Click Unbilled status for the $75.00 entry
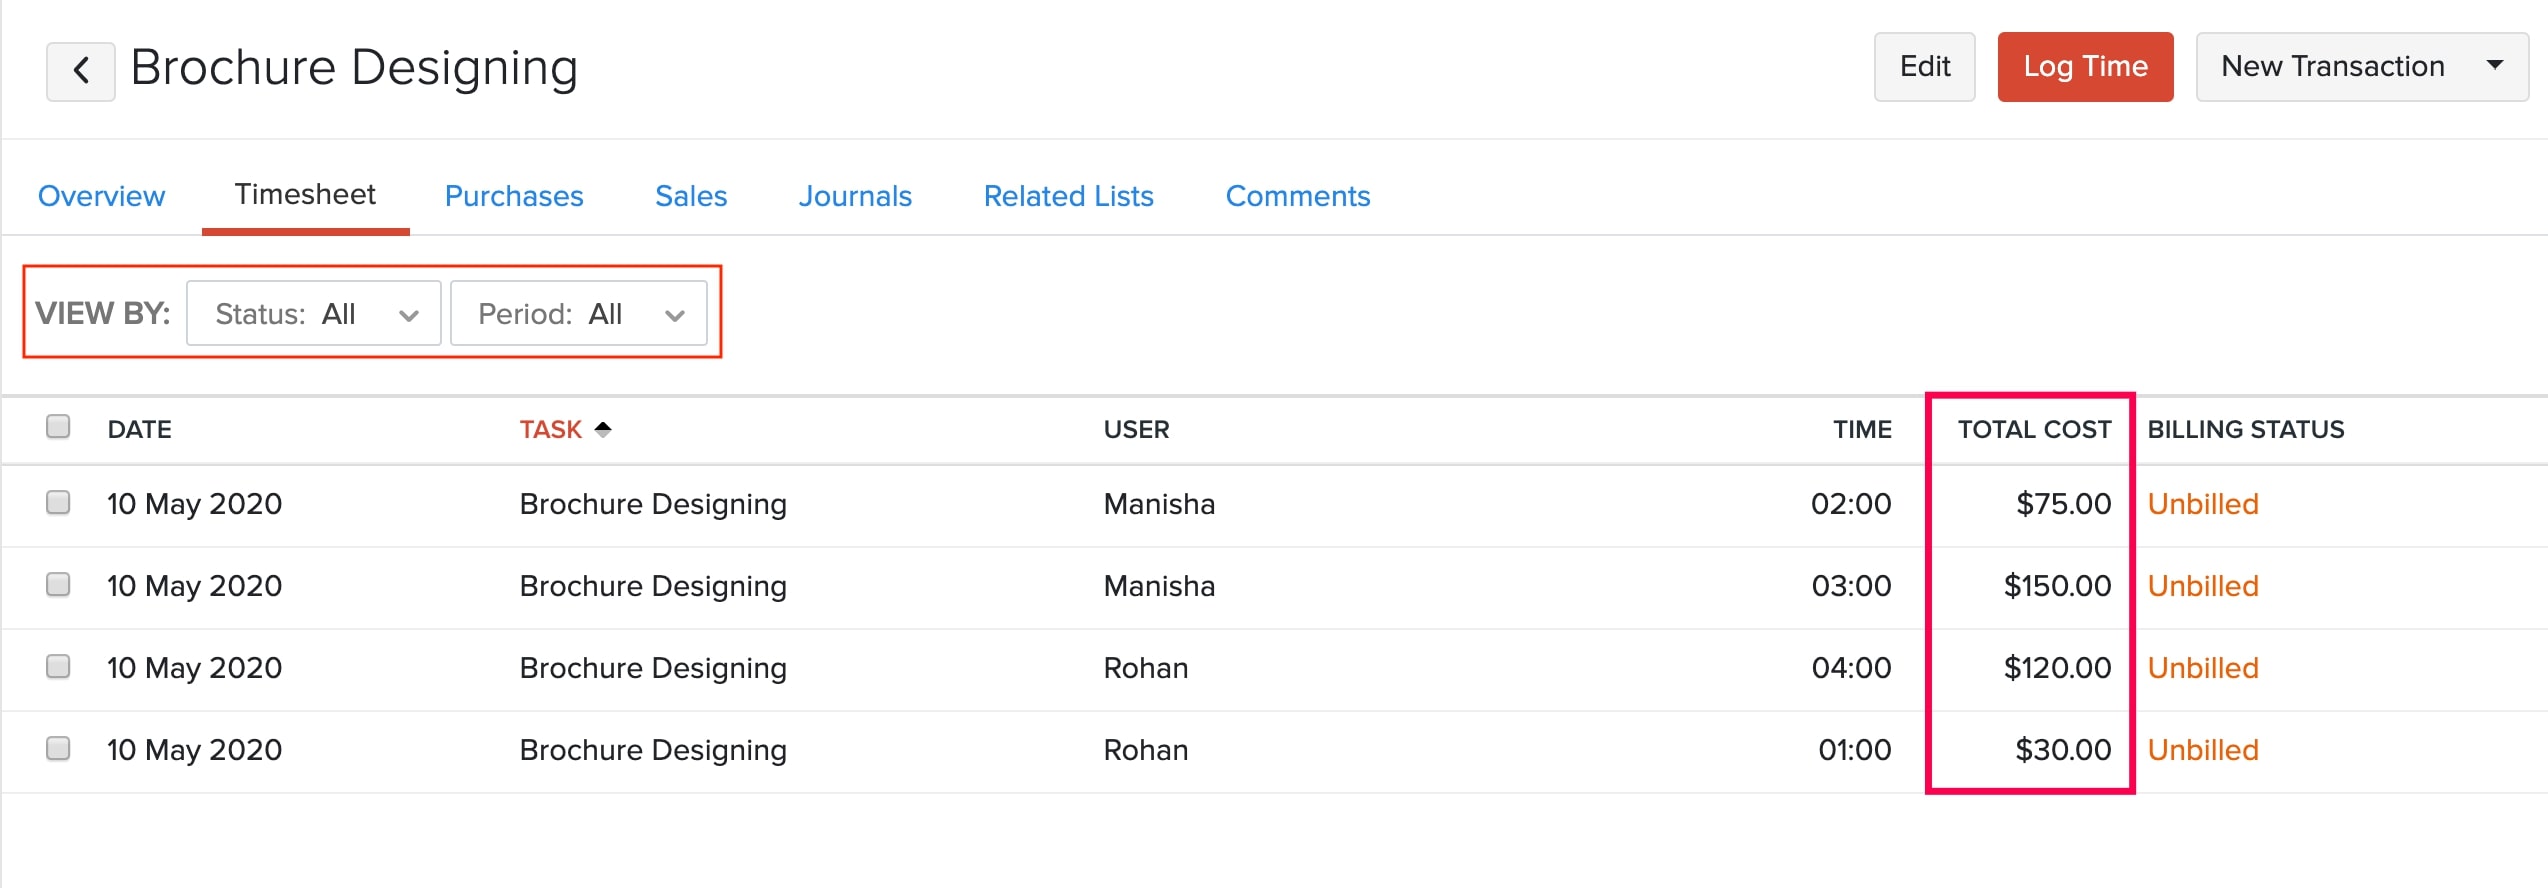2548x888 pixels. pyautogui.click(x=2203, y=504)
